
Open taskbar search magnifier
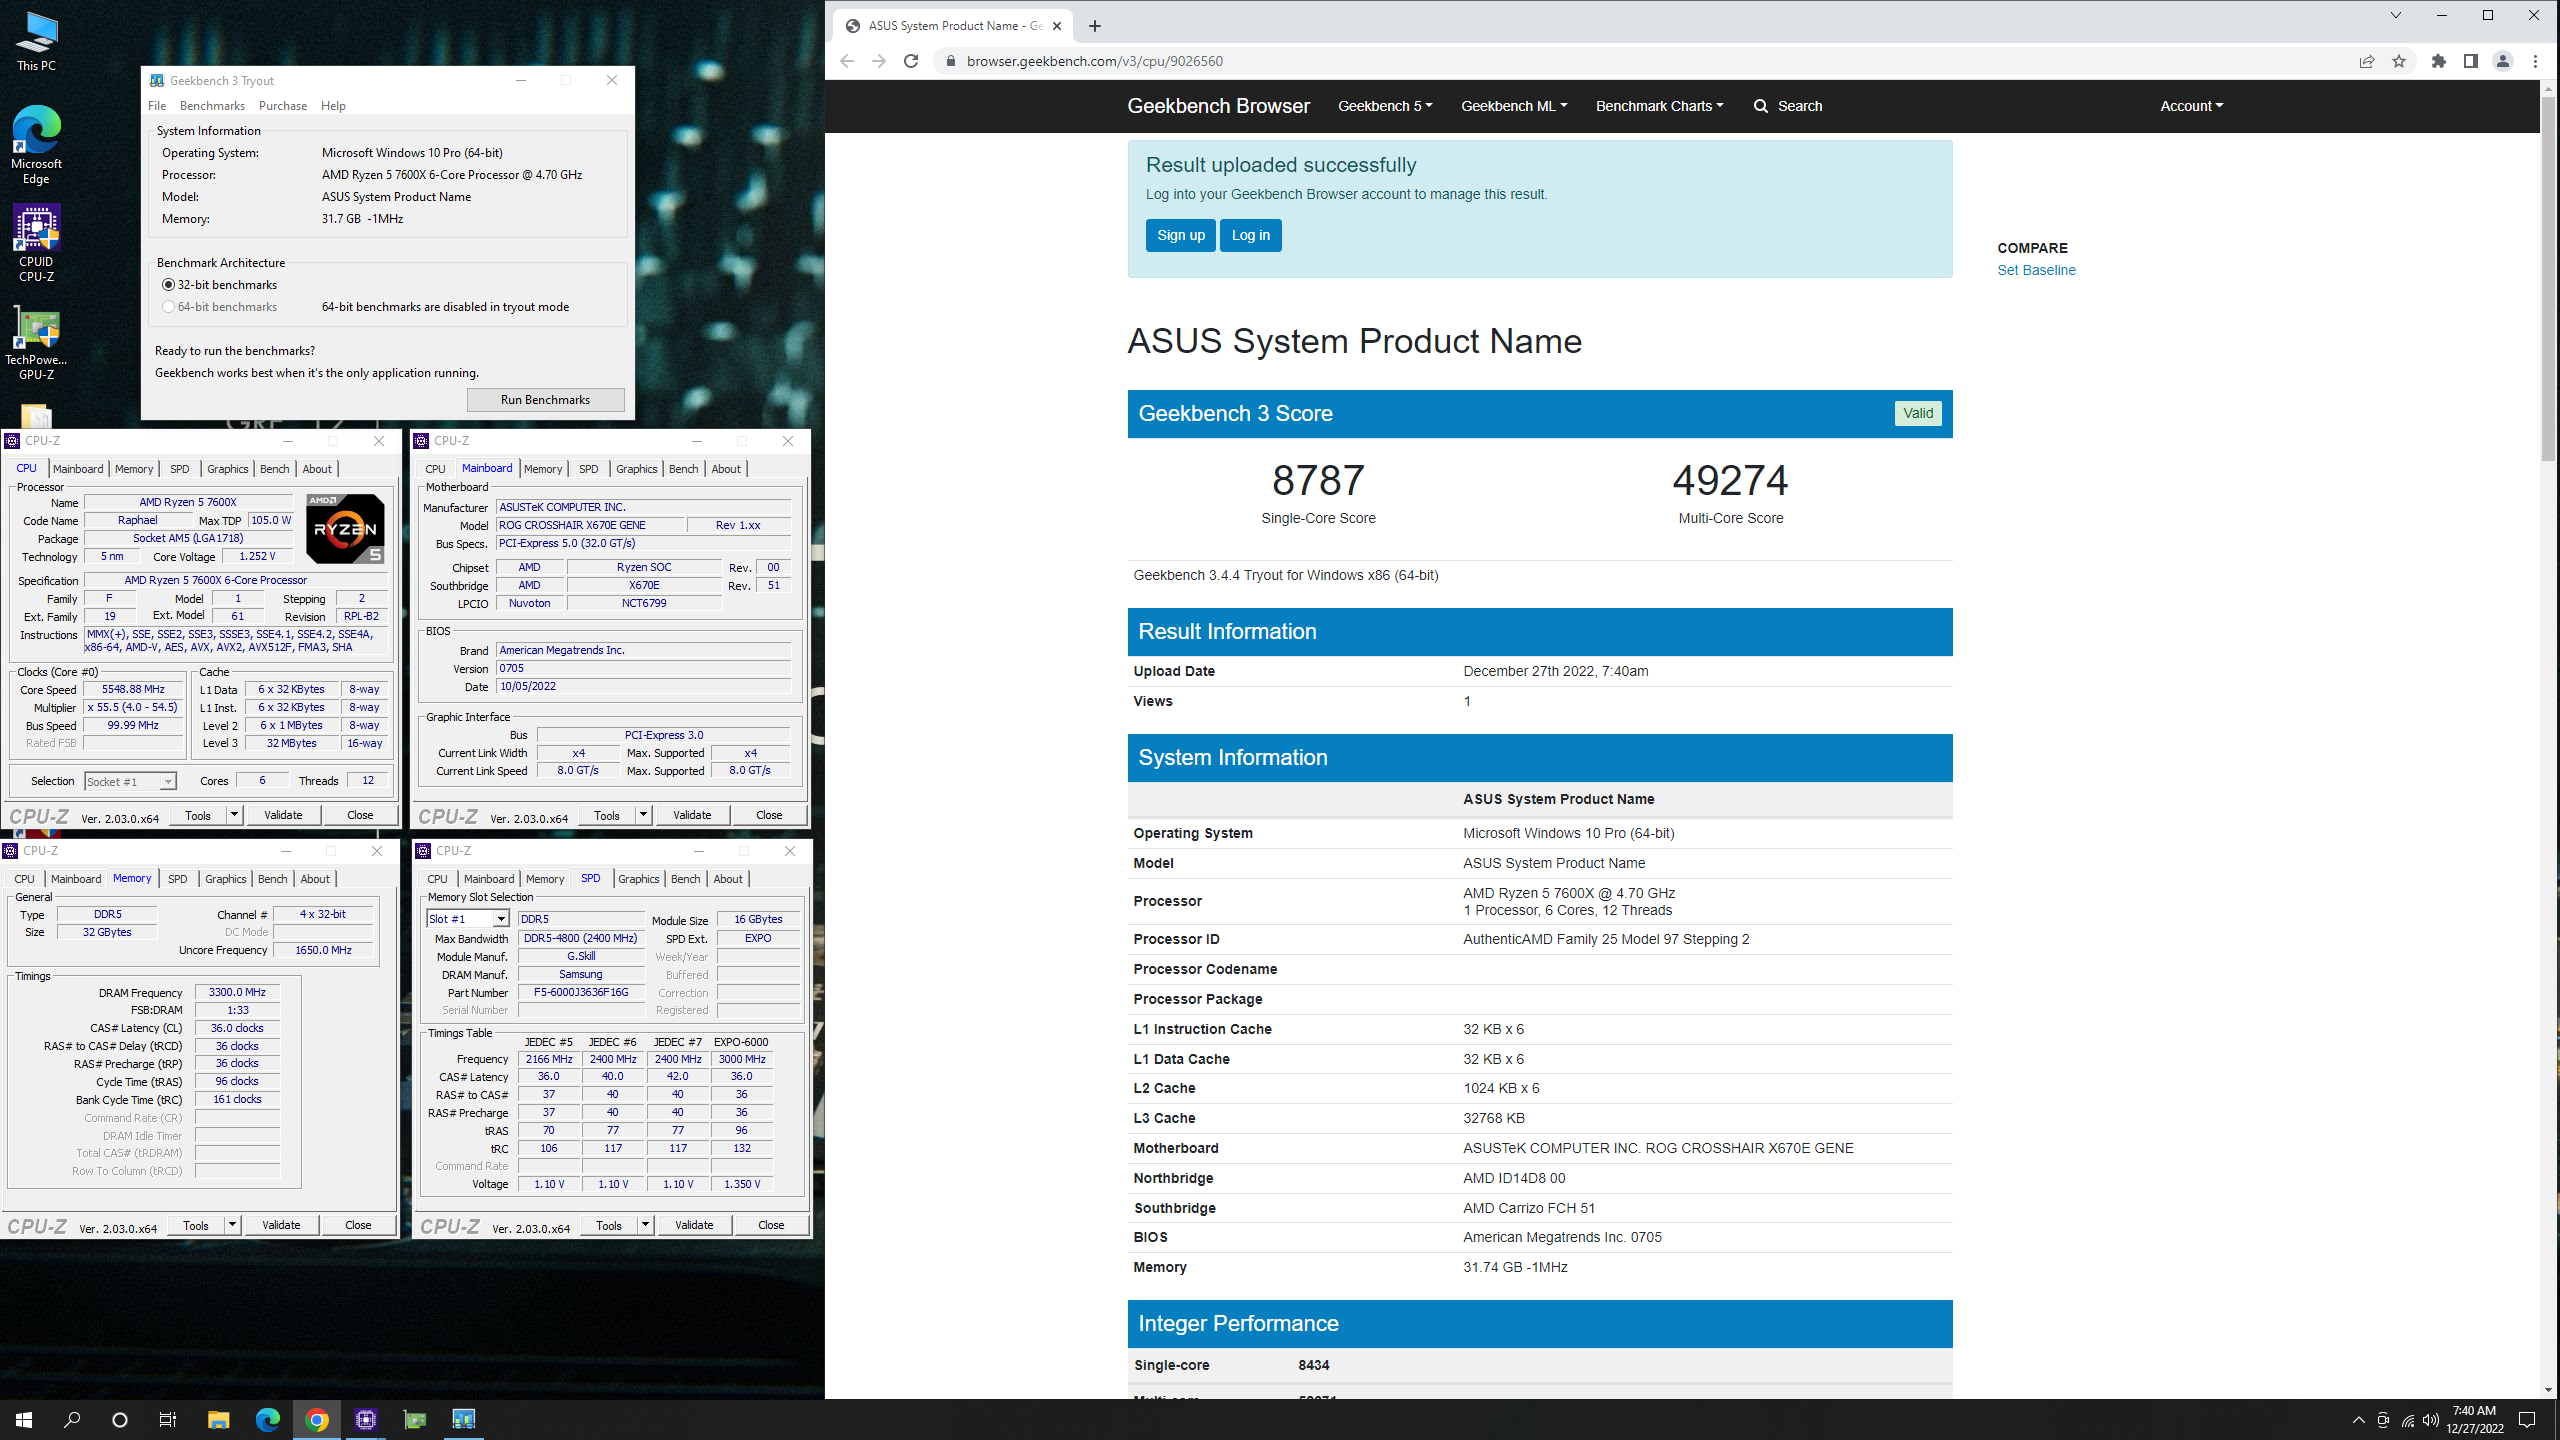point(72,1420)
